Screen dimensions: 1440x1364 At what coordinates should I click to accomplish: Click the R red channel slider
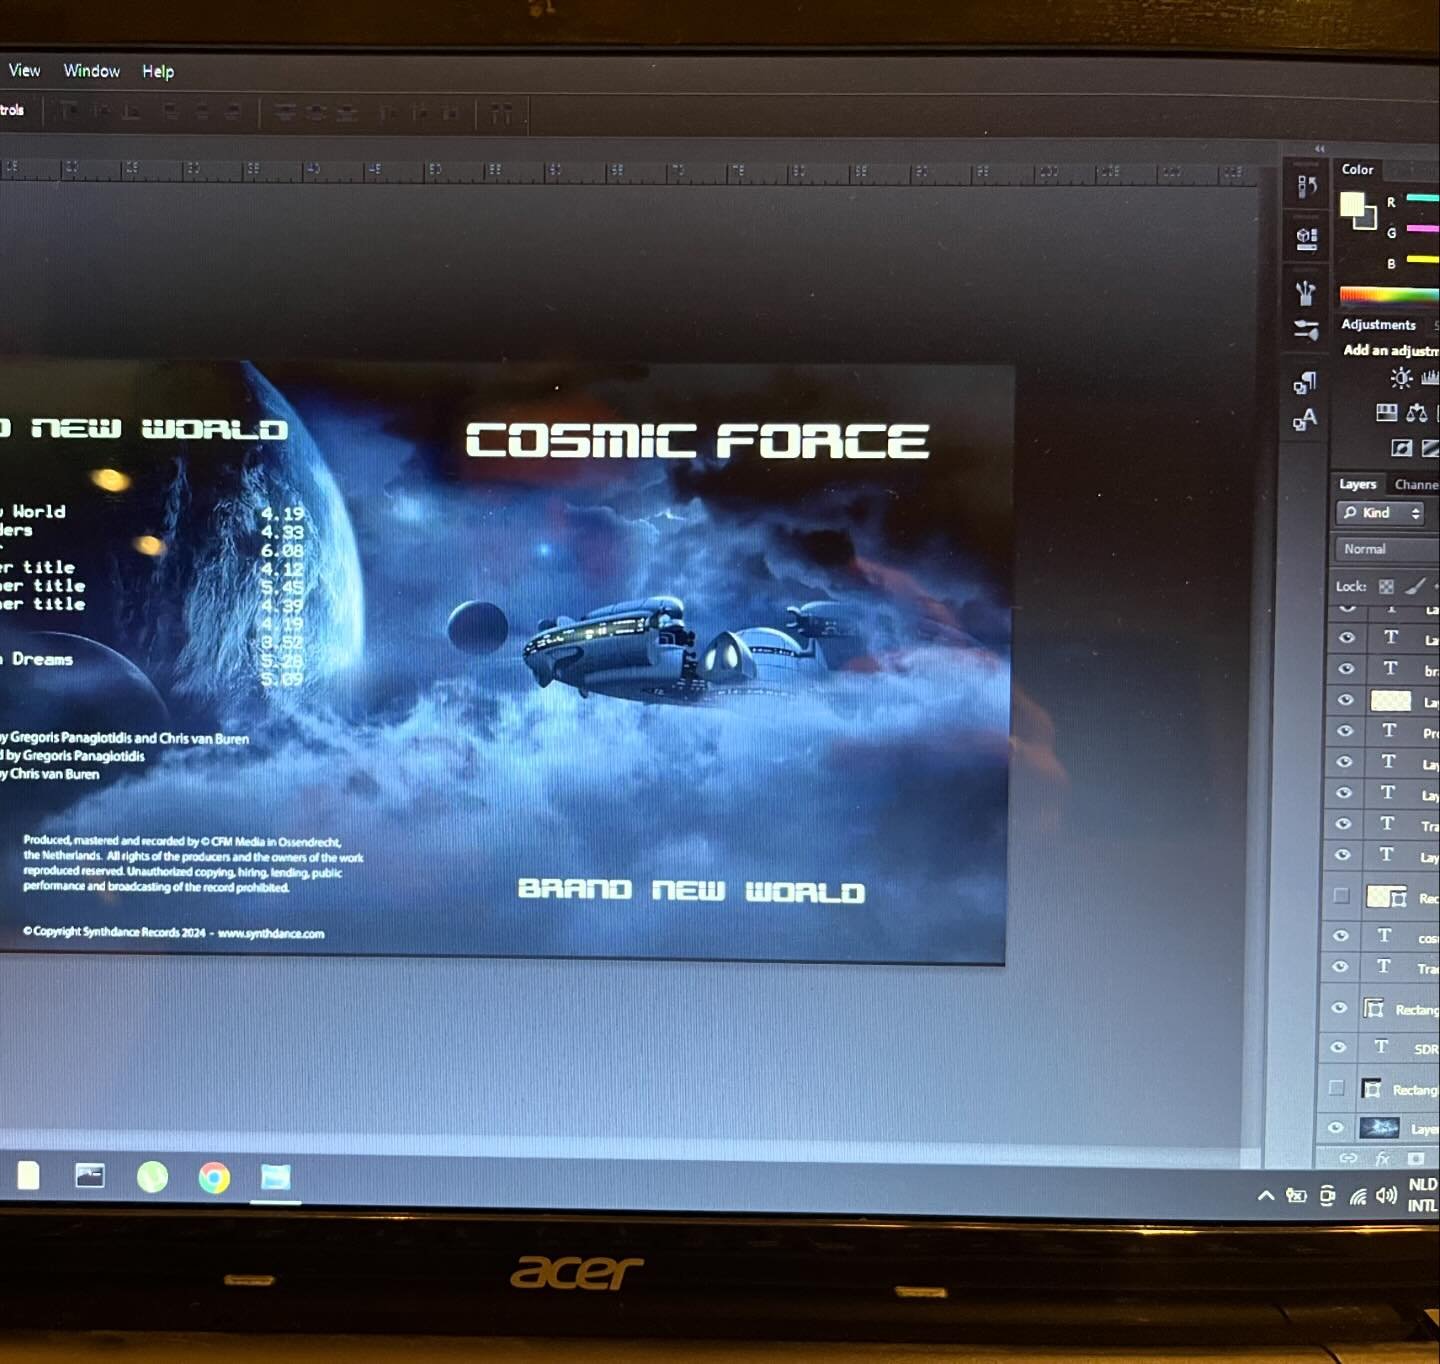click(x=1423, y=199)
